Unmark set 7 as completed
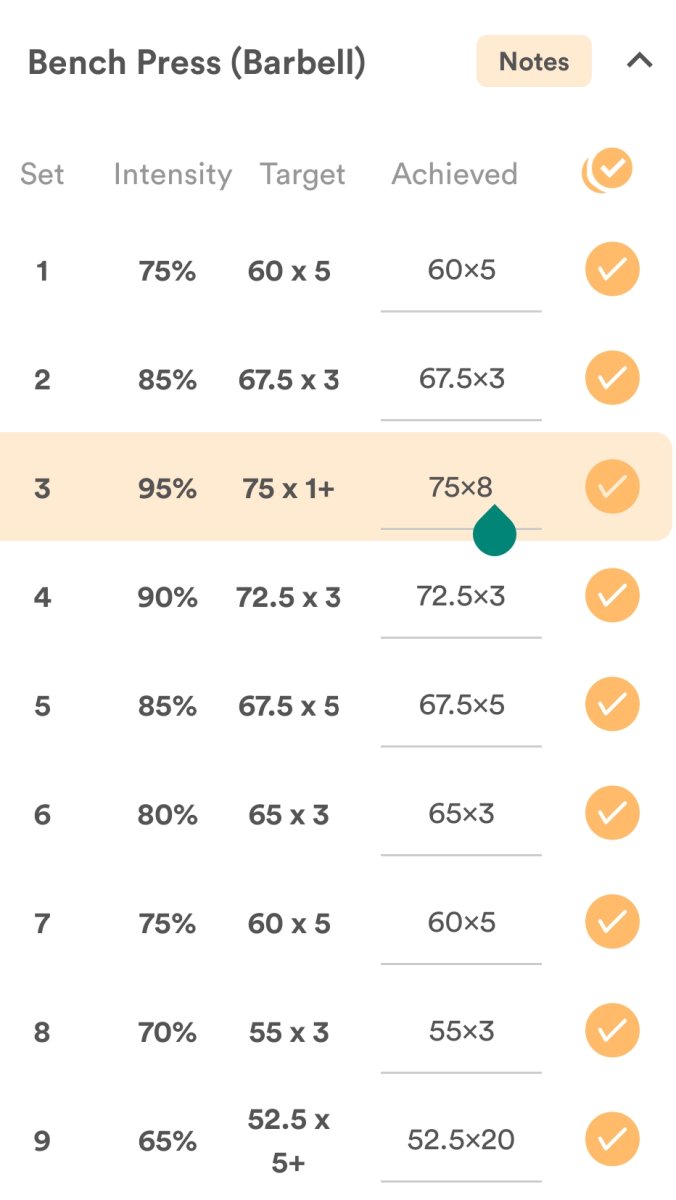The image size is (676, 1200). [x=612, y=922]
